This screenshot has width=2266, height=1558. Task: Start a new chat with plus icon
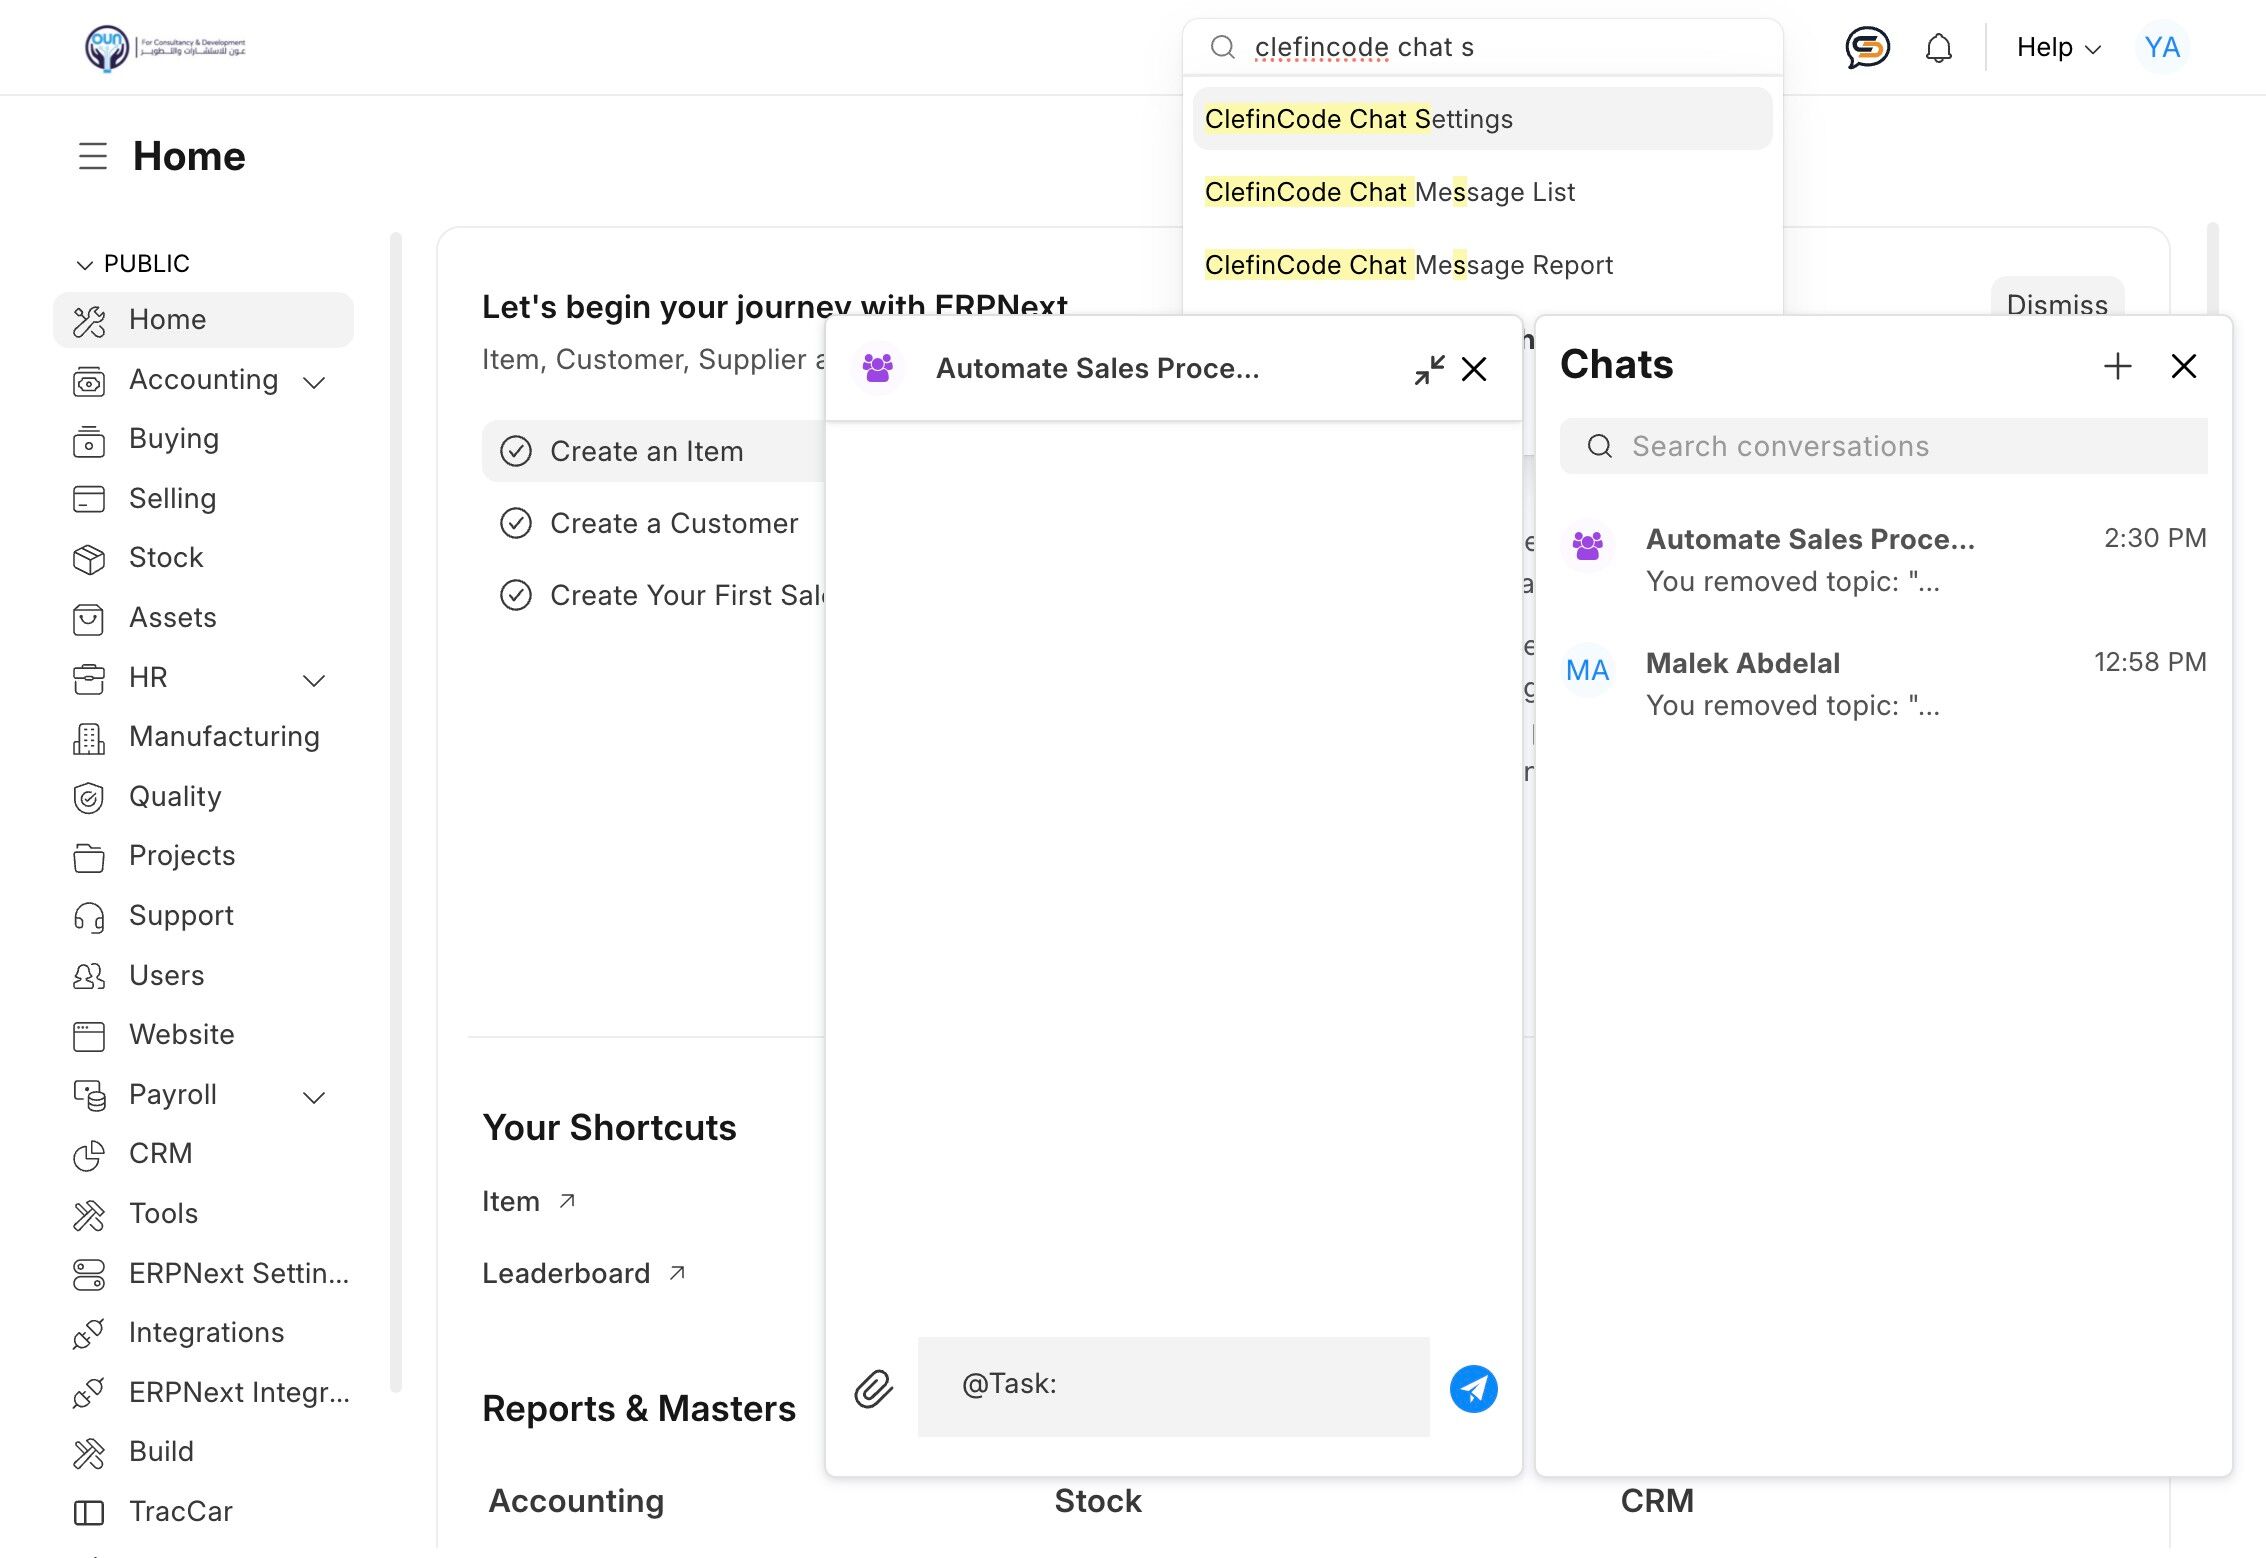click(2117, 366)
